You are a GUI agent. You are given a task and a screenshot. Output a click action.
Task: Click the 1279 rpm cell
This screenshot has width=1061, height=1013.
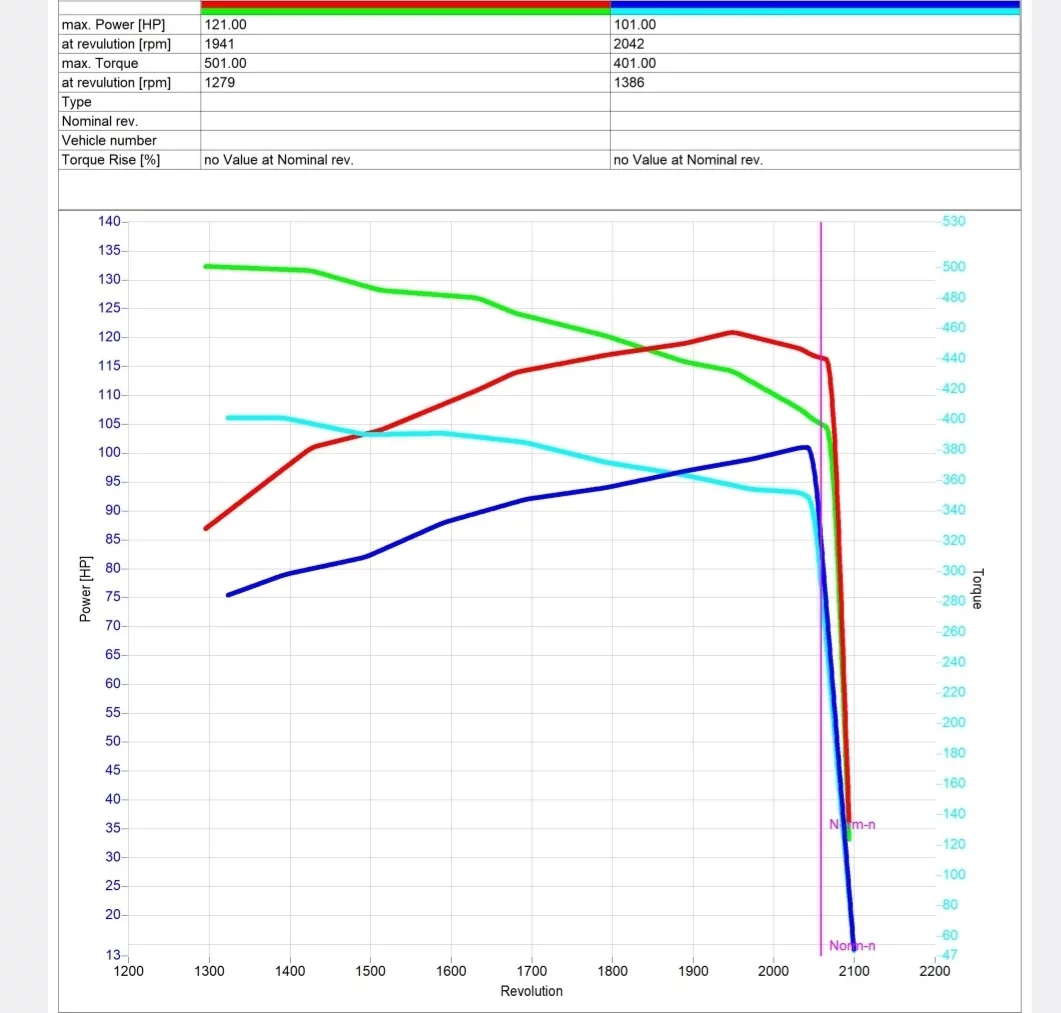click(219, 82)
